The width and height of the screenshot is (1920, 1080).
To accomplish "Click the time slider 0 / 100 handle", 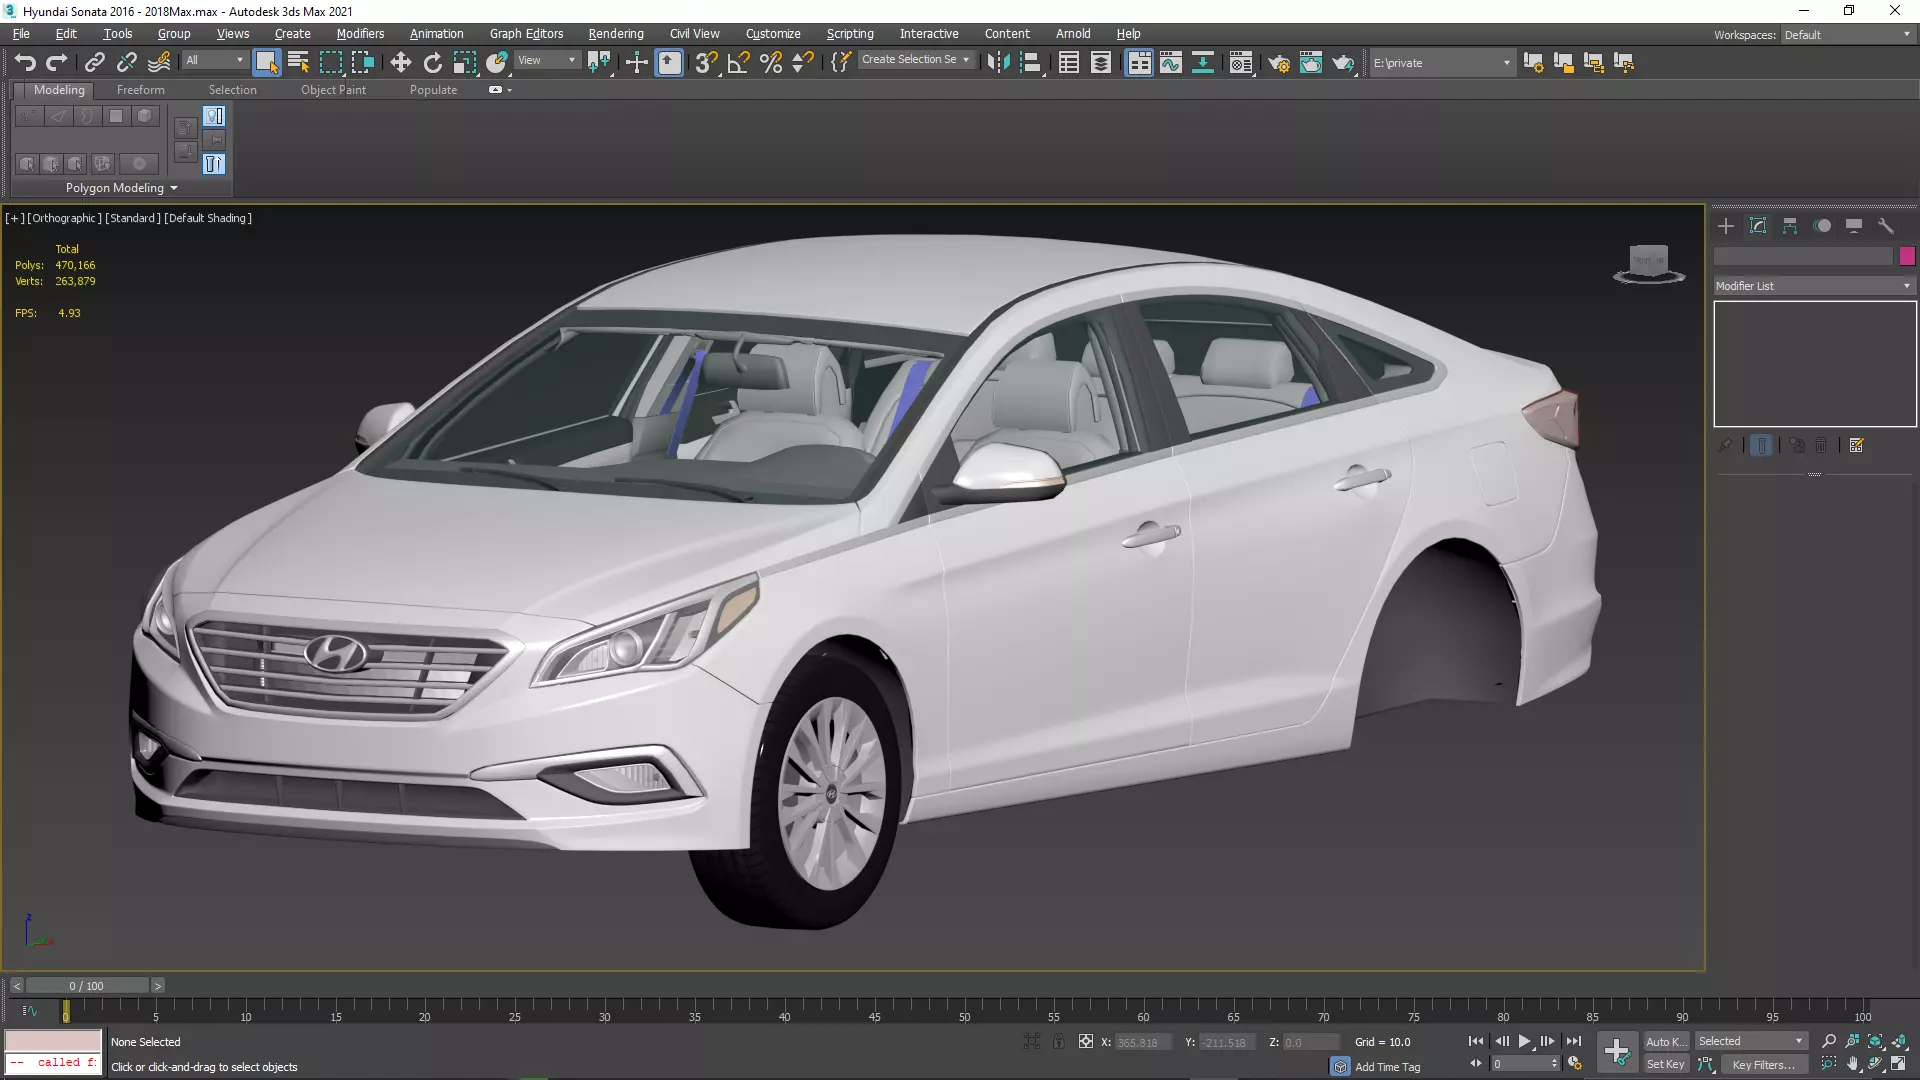I will (86, 986).
